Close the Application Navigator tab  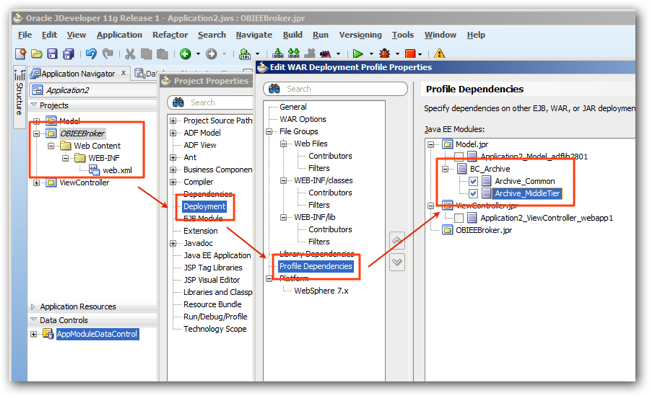coord(124,73)
